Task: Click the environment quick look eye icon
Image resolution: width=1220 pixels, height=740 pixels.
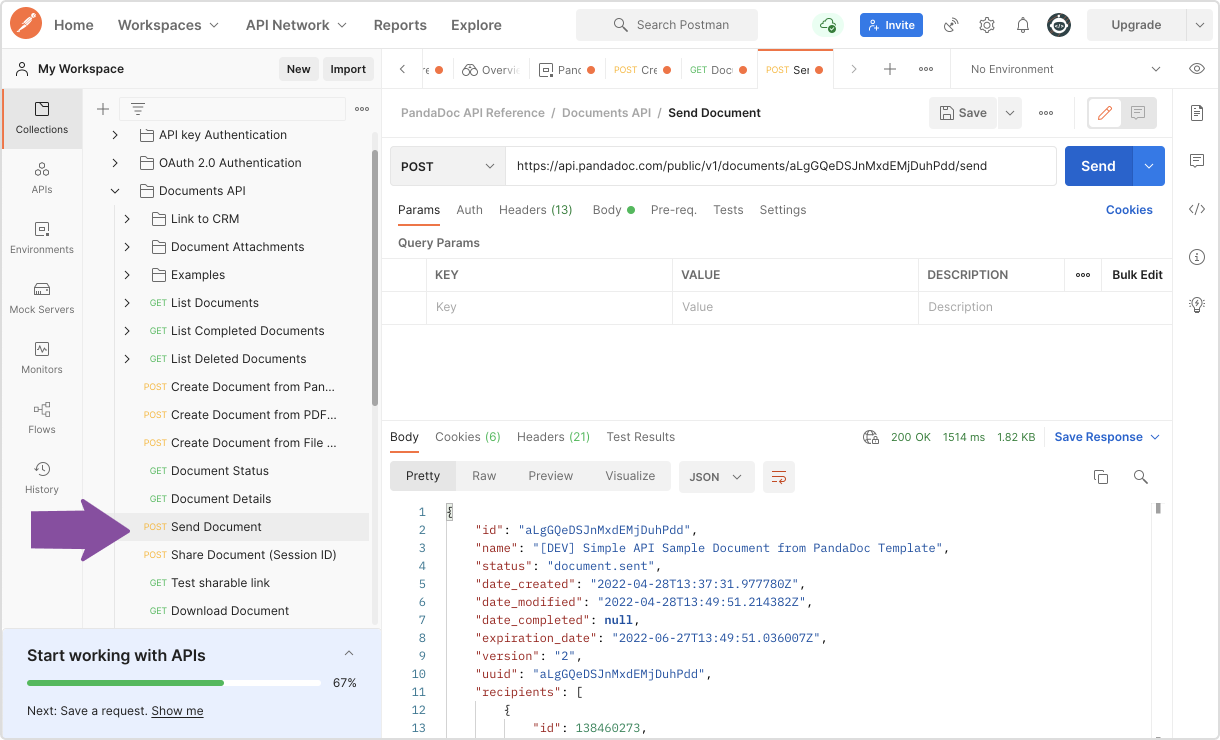Action: (1196, 69)
